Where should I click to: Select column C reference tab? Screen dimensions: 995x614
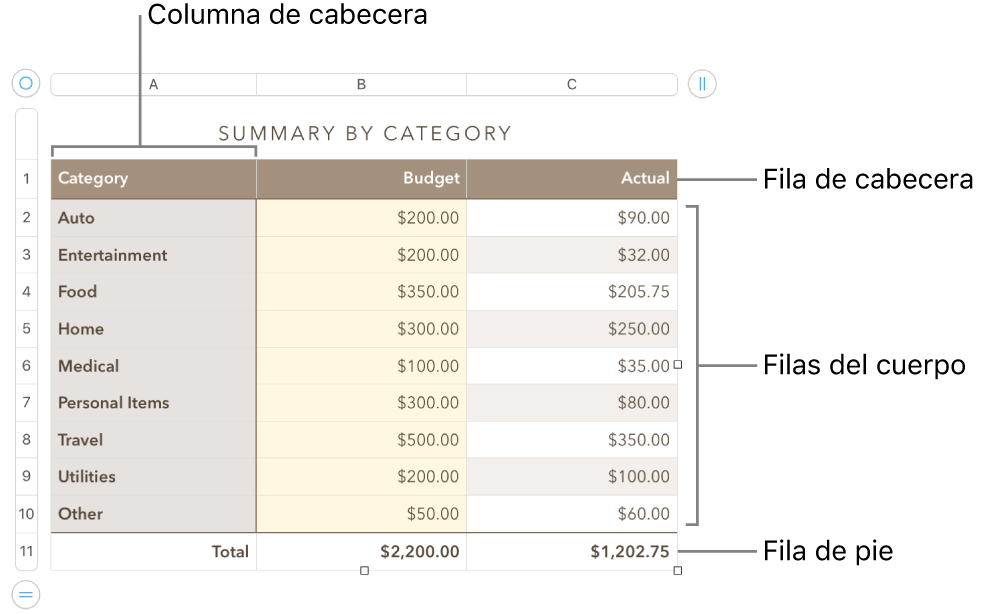coord(571,84)
